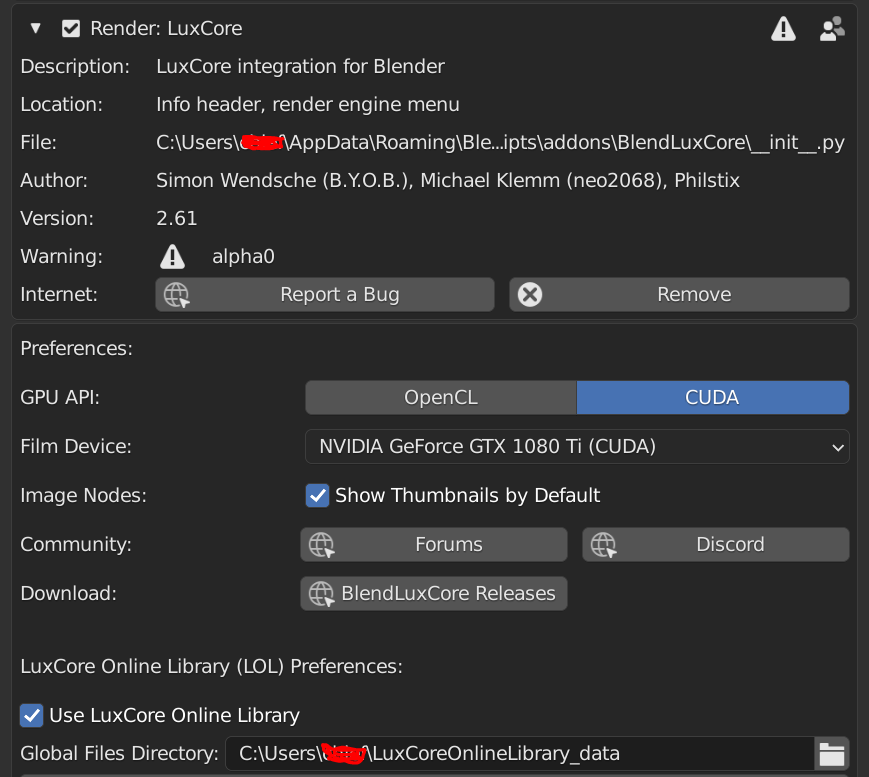Click the Global Files Directory path field
This screenshot has height=777, width=869.
pyautogui.click(x=520, y=754)
